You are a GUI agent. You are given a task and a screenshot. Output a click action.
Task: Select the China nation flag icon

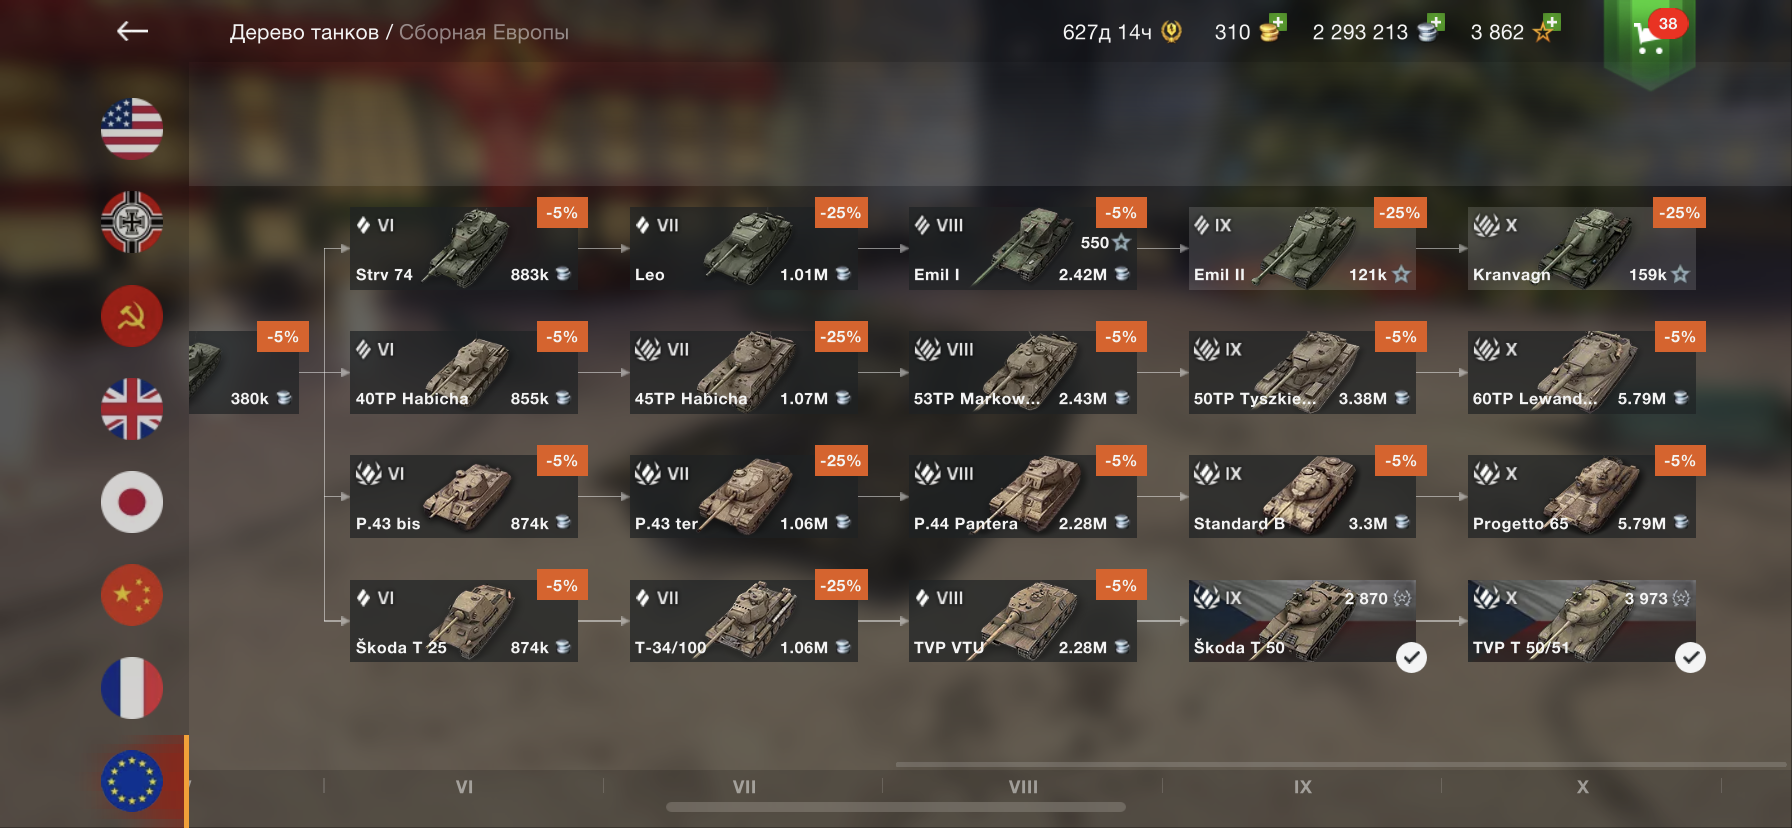point(132,594)
